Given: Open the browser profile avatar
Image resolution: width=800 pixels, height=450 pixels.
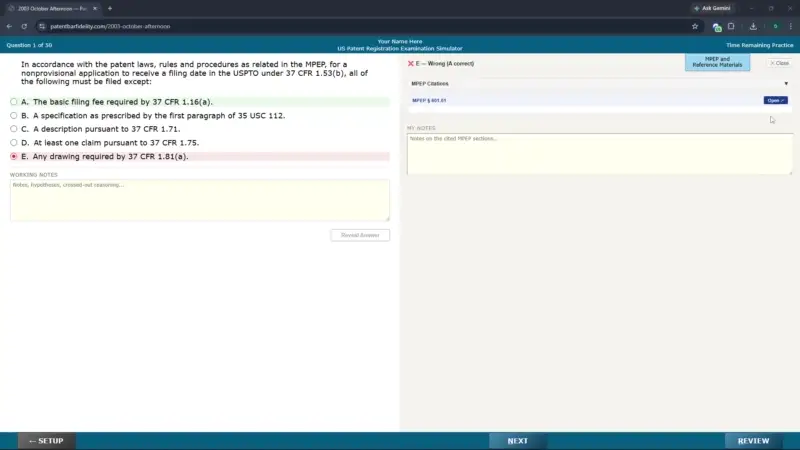Looking at the screenshot, I should pyautogui.click(x=775, y=26).
